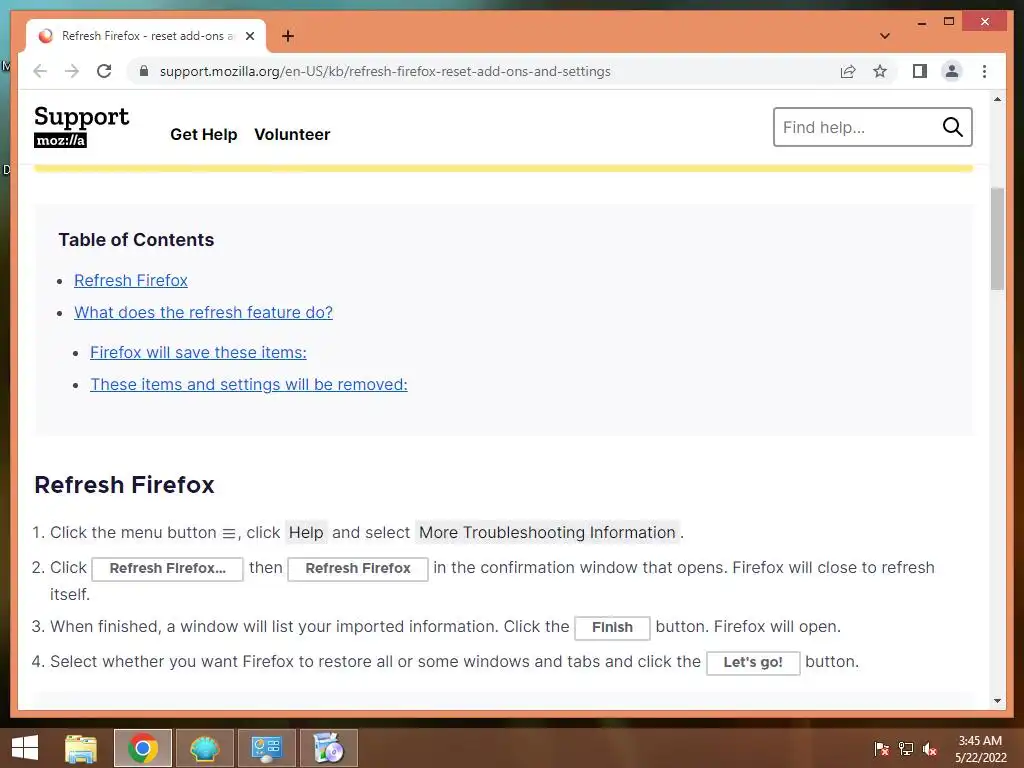This screenshot has width=1024, height=768.
Task: Click the muted volume tray icon
Action: click(x=930, y=749)
